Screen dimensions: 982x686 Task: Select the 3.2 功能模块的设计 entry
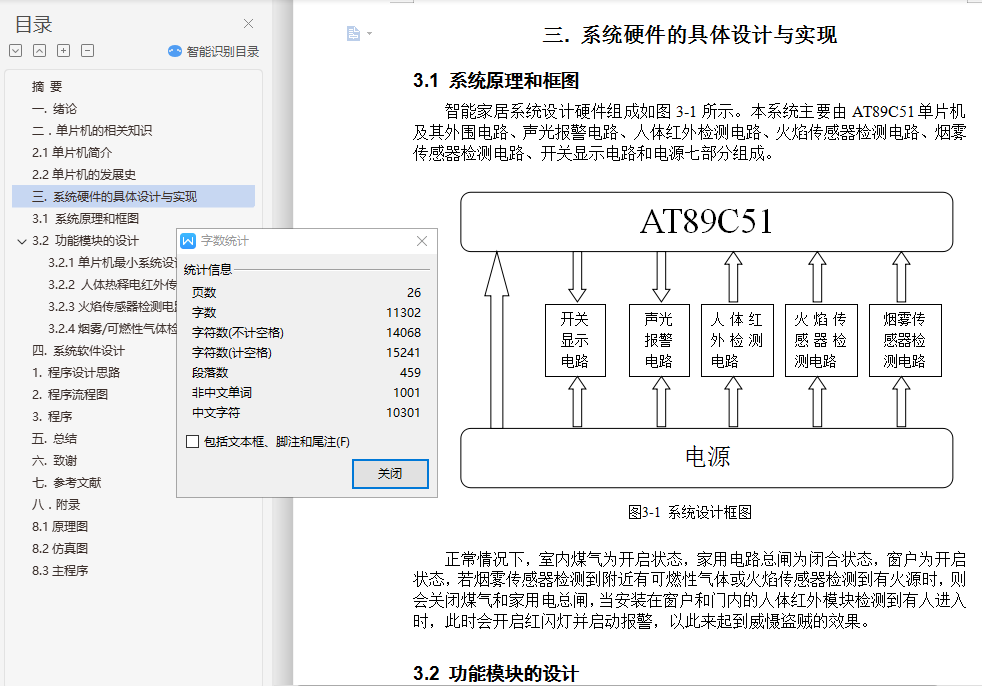coord(85,241)
